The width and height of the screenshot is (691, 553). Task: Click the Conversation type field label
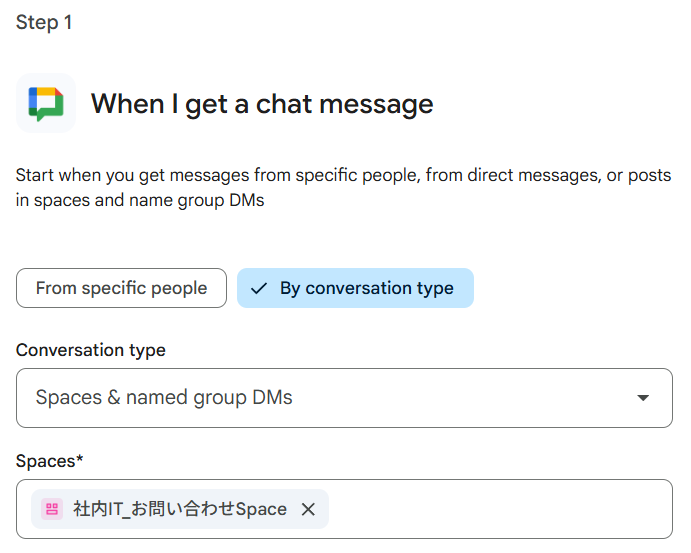(x=91, y=350)
